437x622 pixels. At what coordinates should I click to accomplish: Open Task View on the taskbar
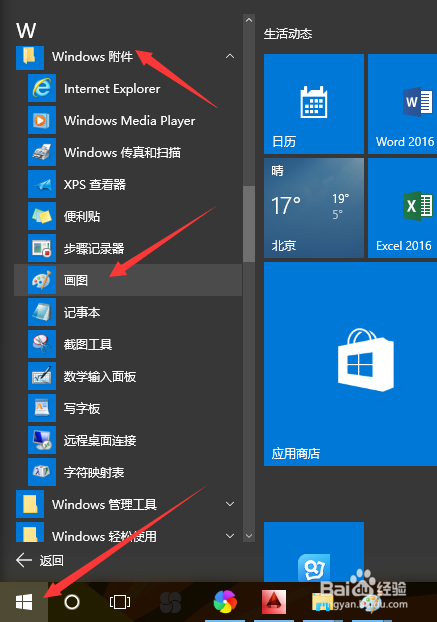pos(120,602)
